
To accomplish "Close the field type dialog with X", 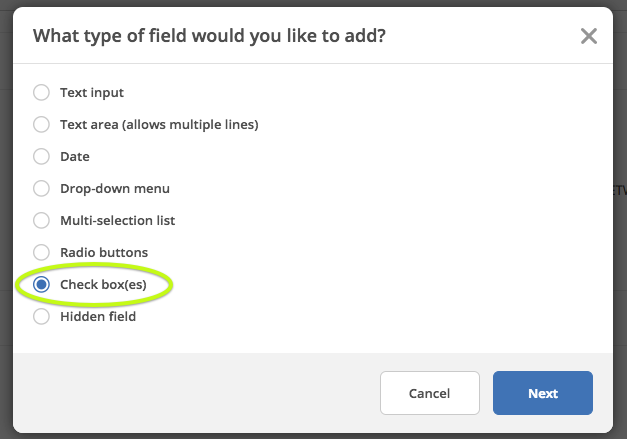I will click(x=589, y=37).
